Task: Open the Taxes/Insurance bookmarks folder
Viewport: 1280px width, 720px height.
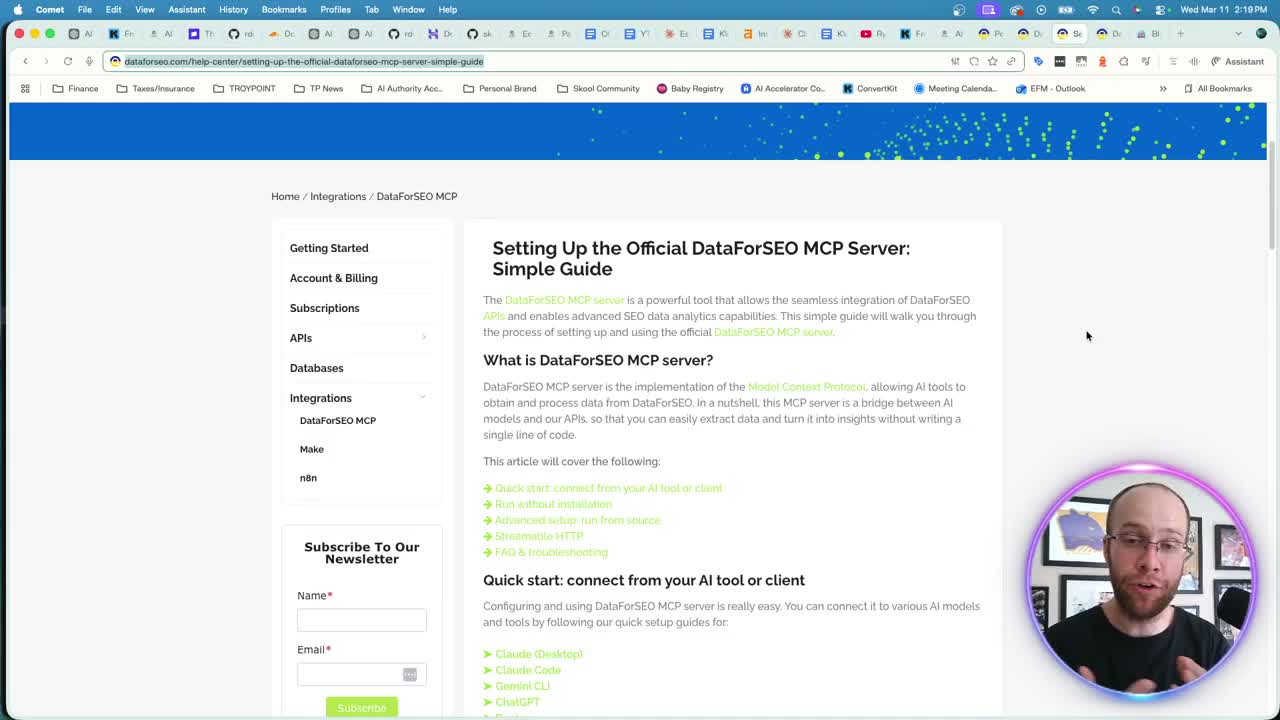Action: (x=155, y=88)
